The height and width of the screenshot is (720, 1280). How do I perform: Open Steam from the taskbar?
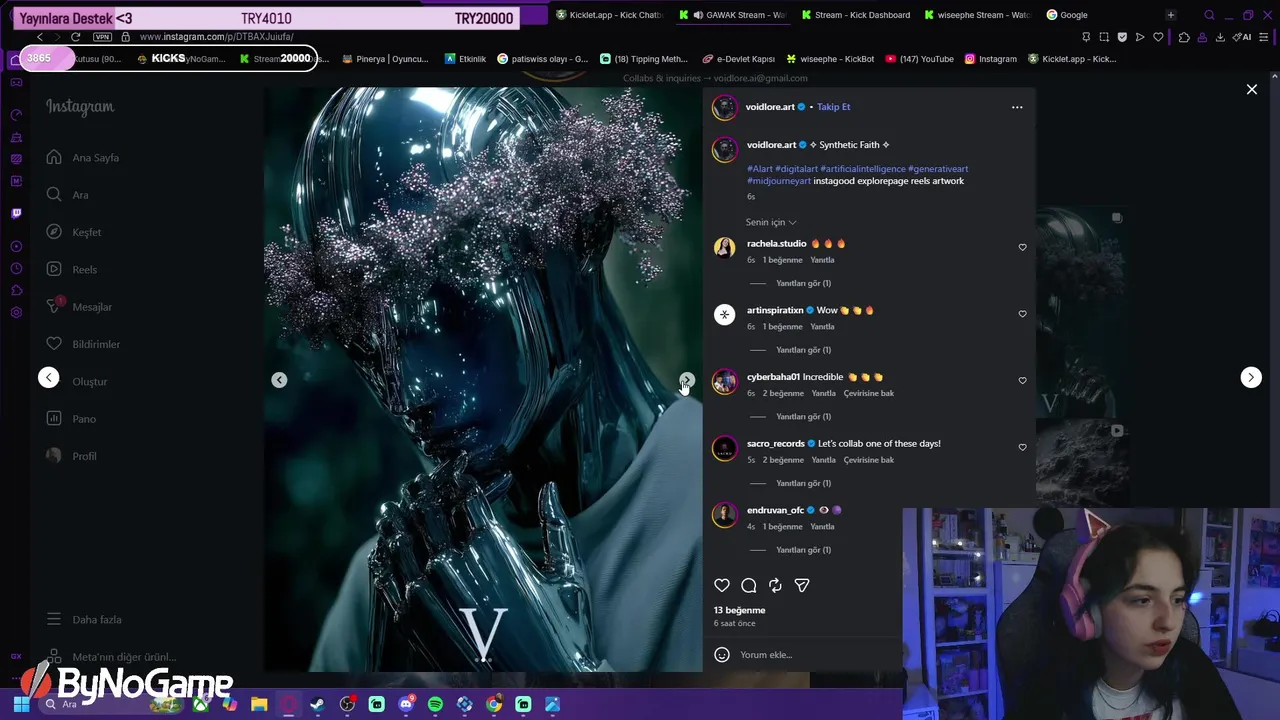pos(317,705)
